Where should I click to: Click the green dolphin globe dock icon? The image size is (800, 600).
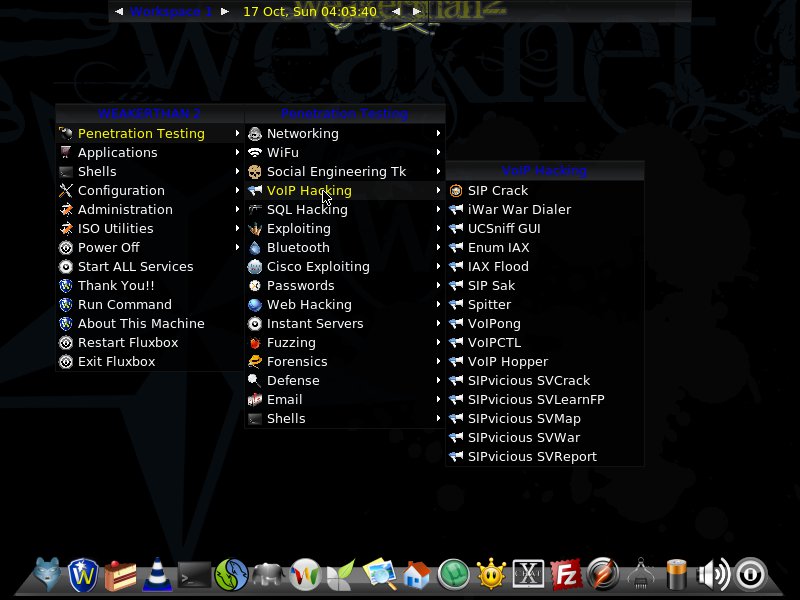click(x=232, y=576)
